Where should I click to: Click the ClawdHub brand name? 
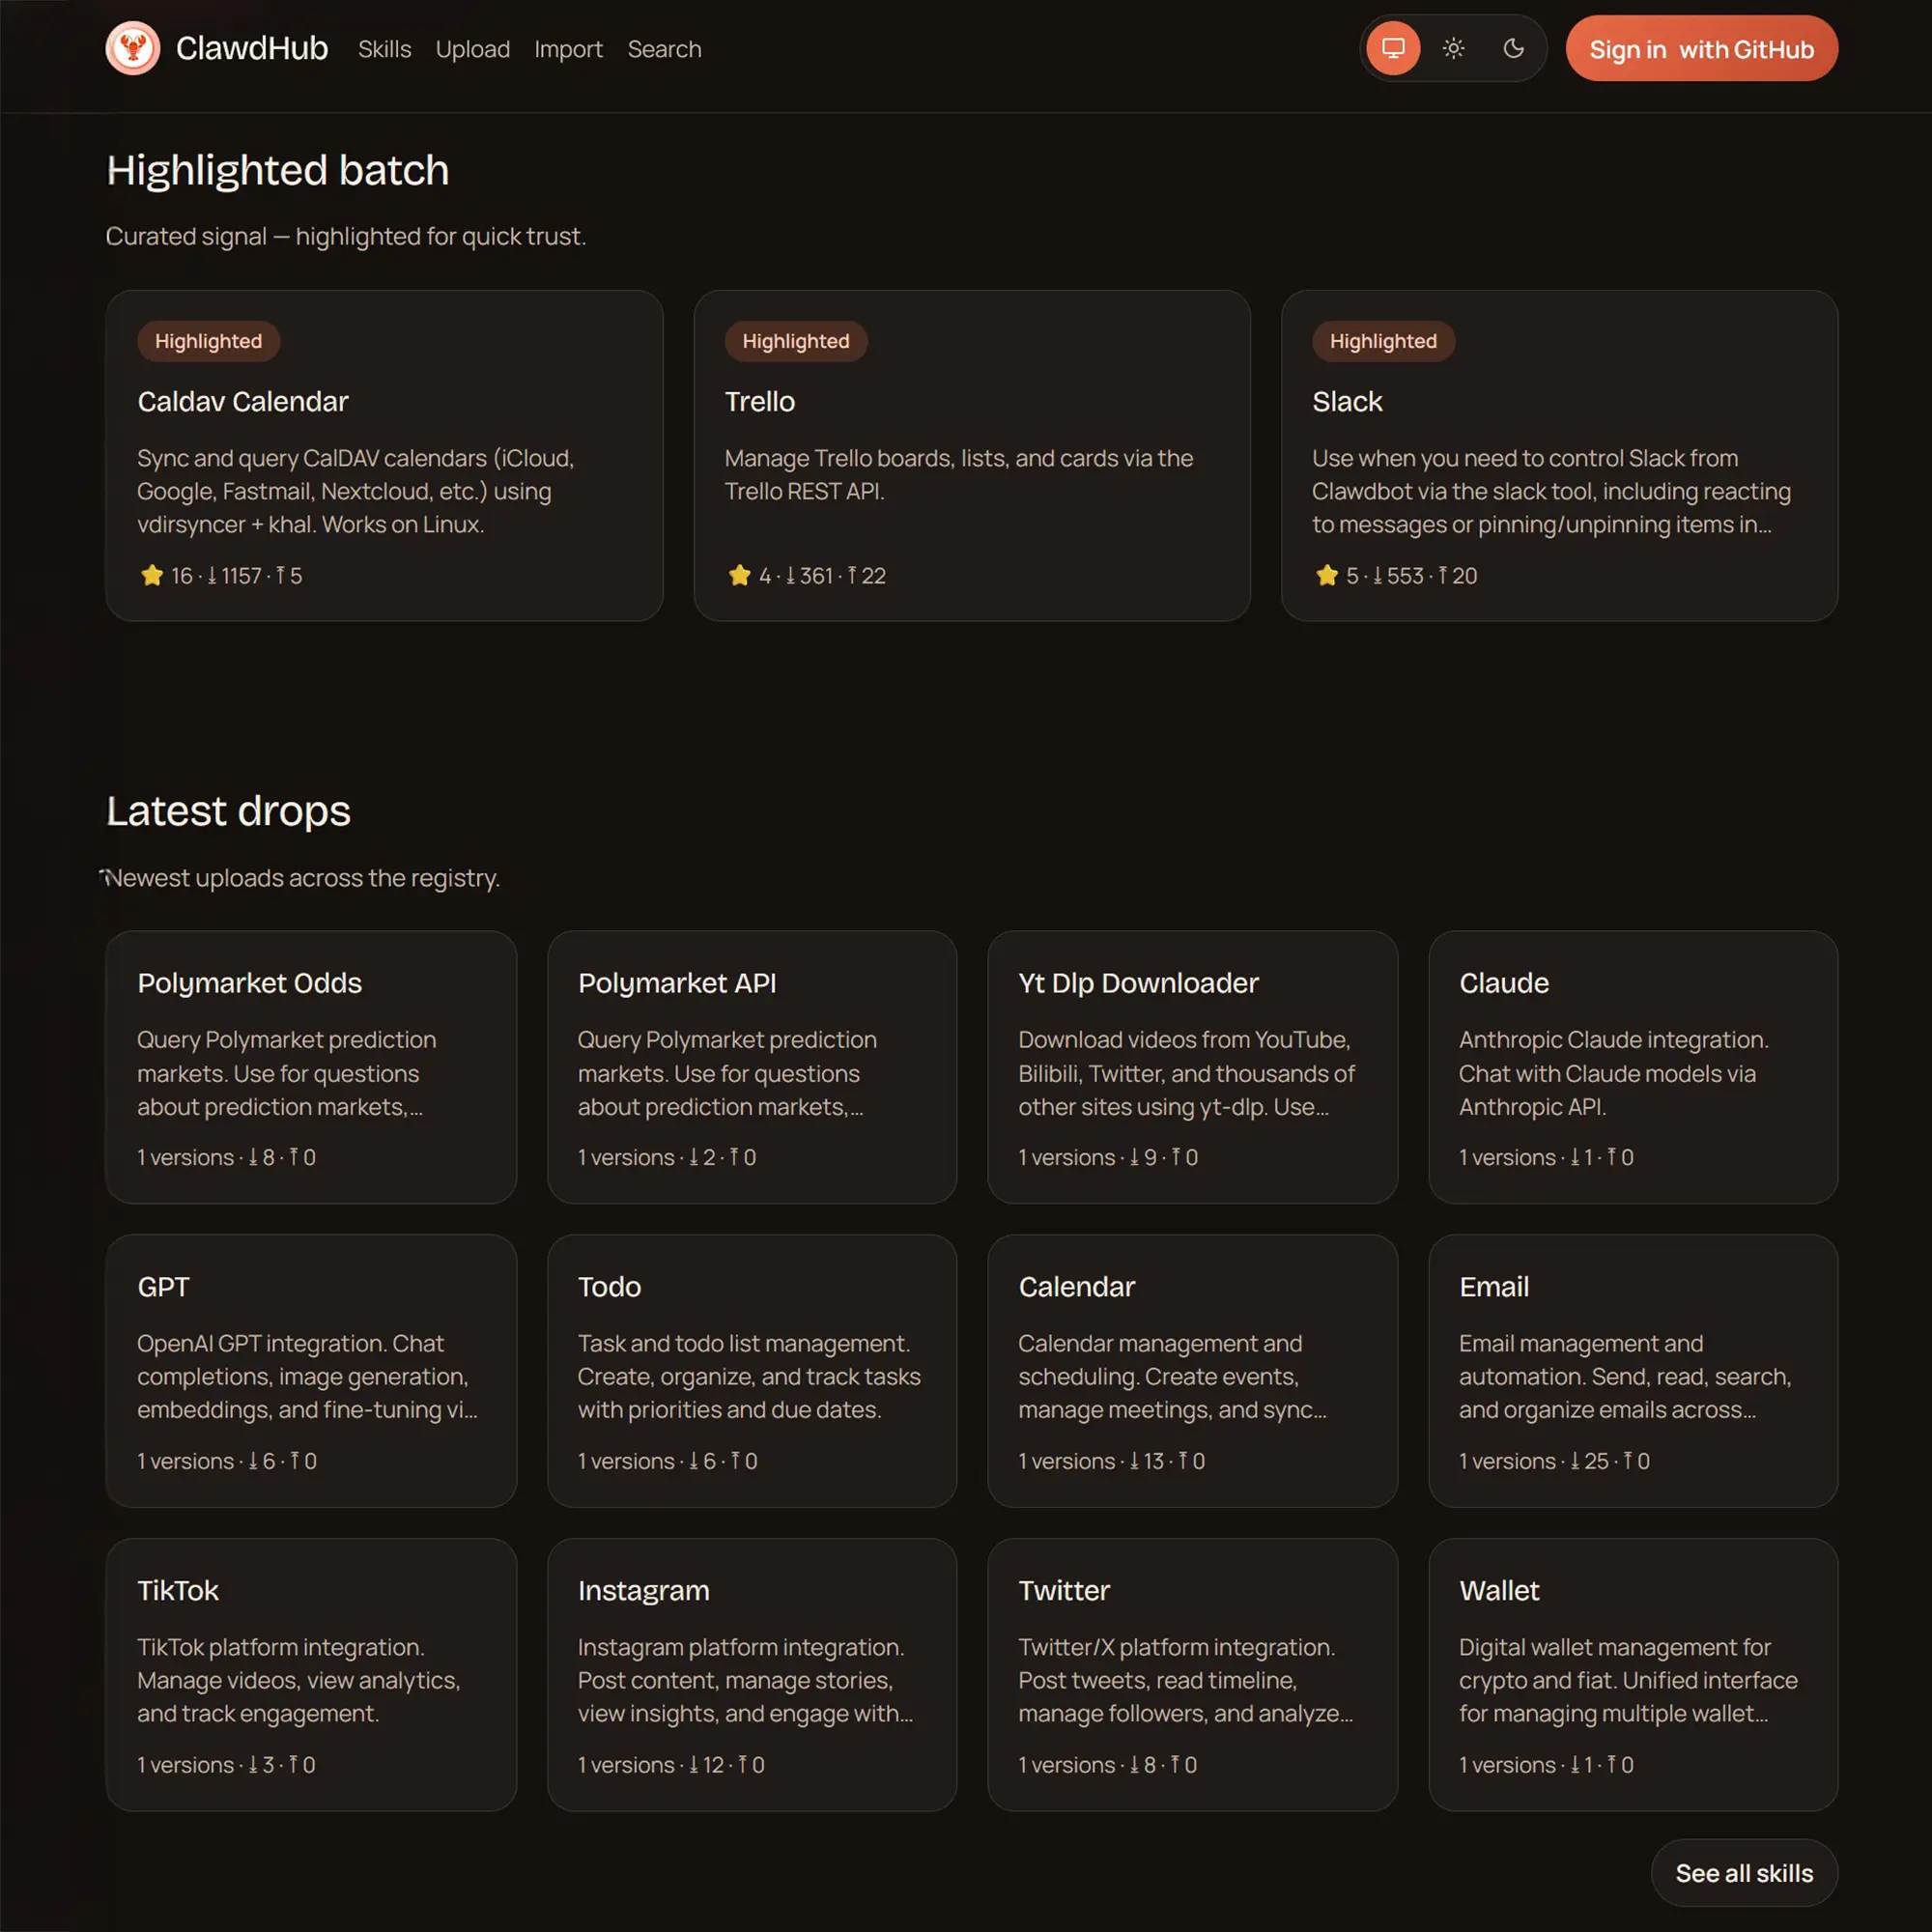[x=251, y=48]
